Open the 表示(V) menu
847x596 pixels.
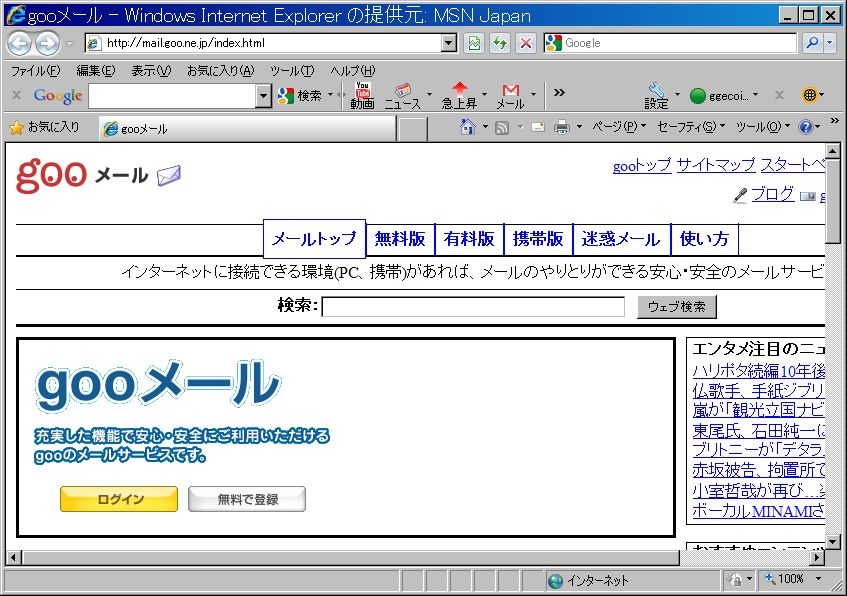(x=151, y=71)
